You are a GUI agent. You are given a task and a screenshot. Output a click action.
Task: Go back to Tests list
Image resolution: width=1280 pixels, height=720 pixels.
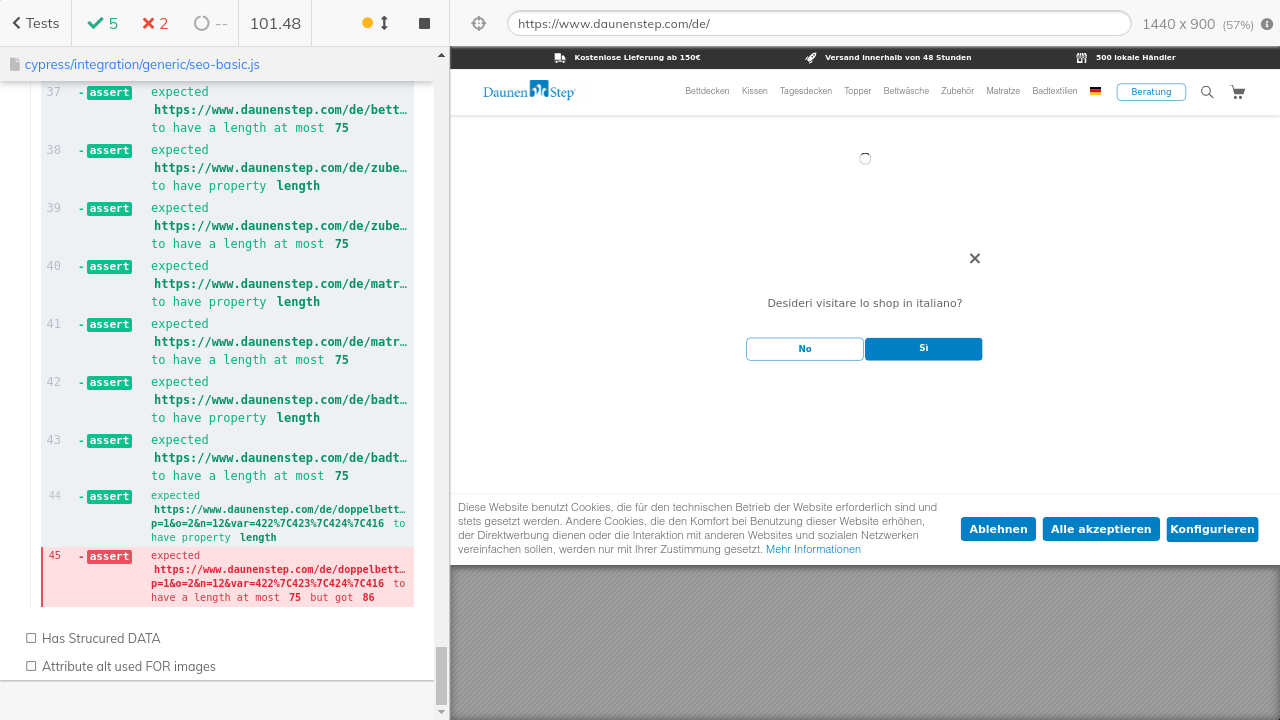click(36, 23)
